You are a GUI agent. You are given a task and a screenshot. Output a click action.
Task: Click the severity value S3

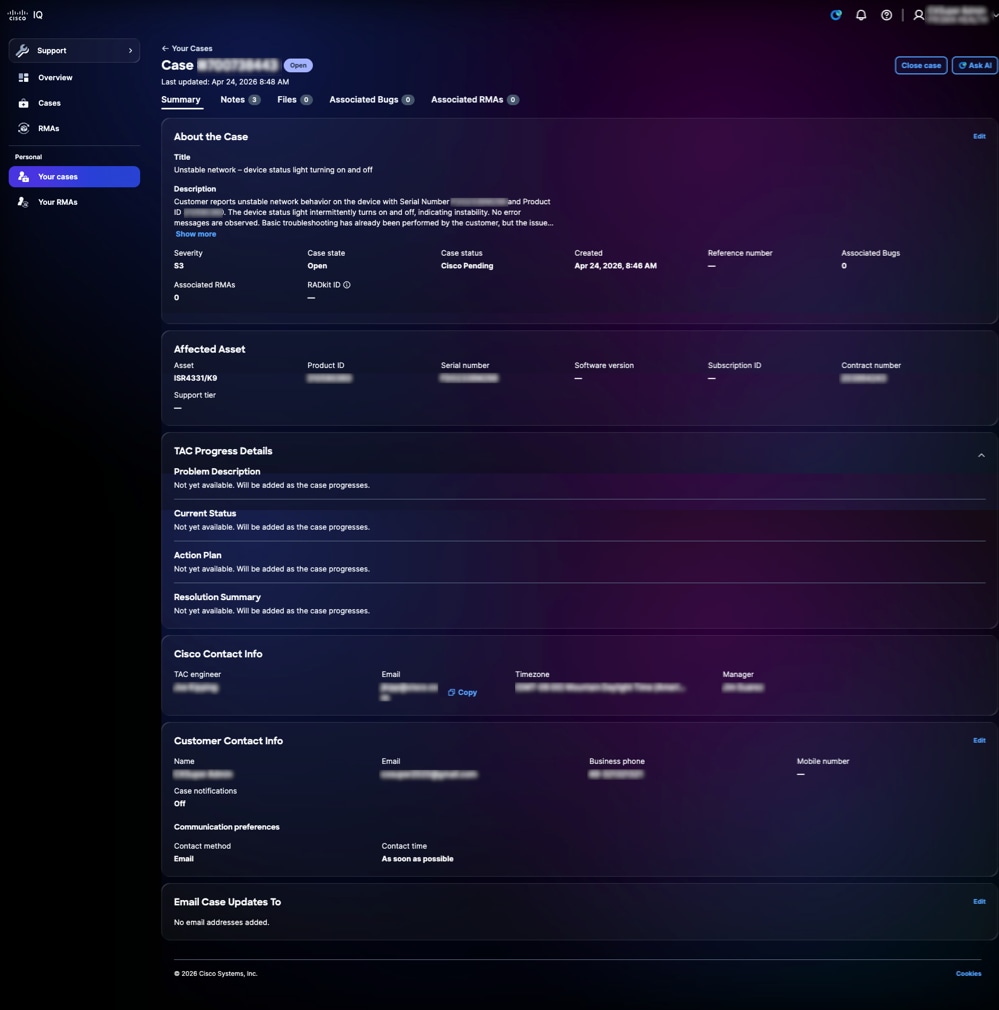click(178, 266)
